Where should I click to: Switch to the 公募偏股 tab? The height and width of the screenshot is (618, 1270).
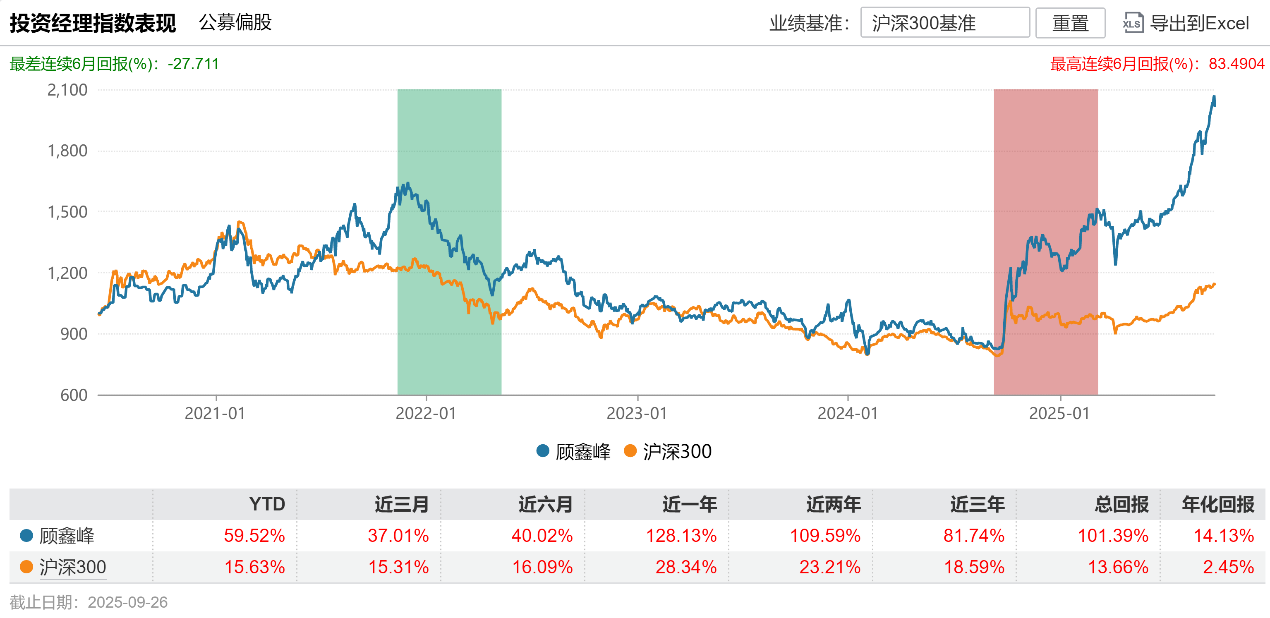click(x=235, y=22)
